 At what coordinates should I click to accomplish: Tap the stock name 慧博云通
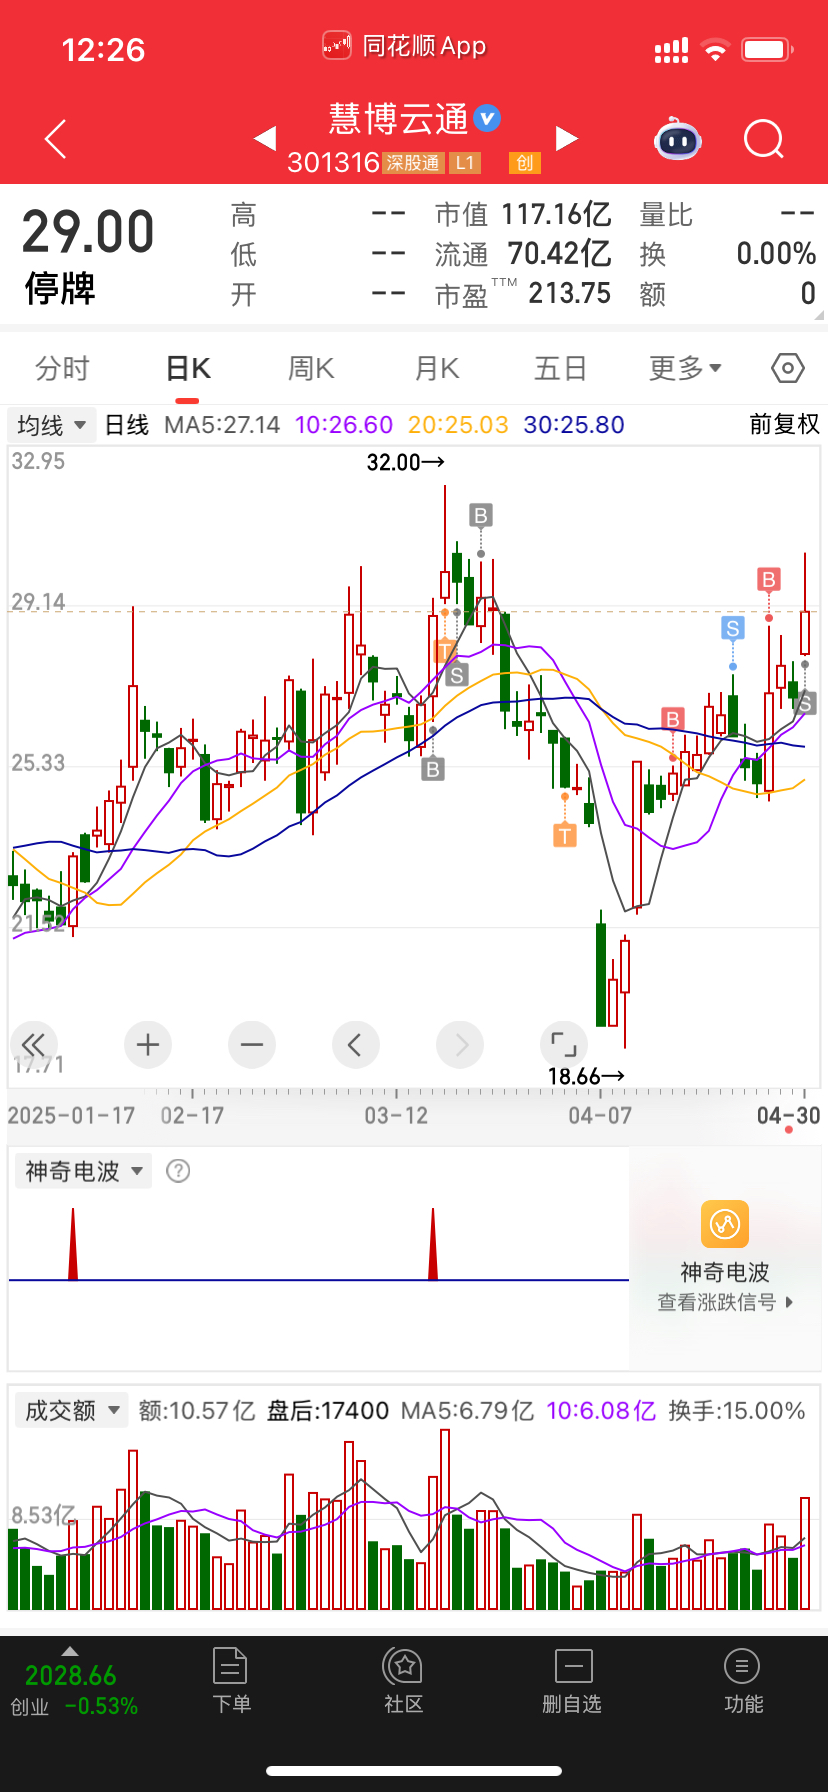point(398,119)
